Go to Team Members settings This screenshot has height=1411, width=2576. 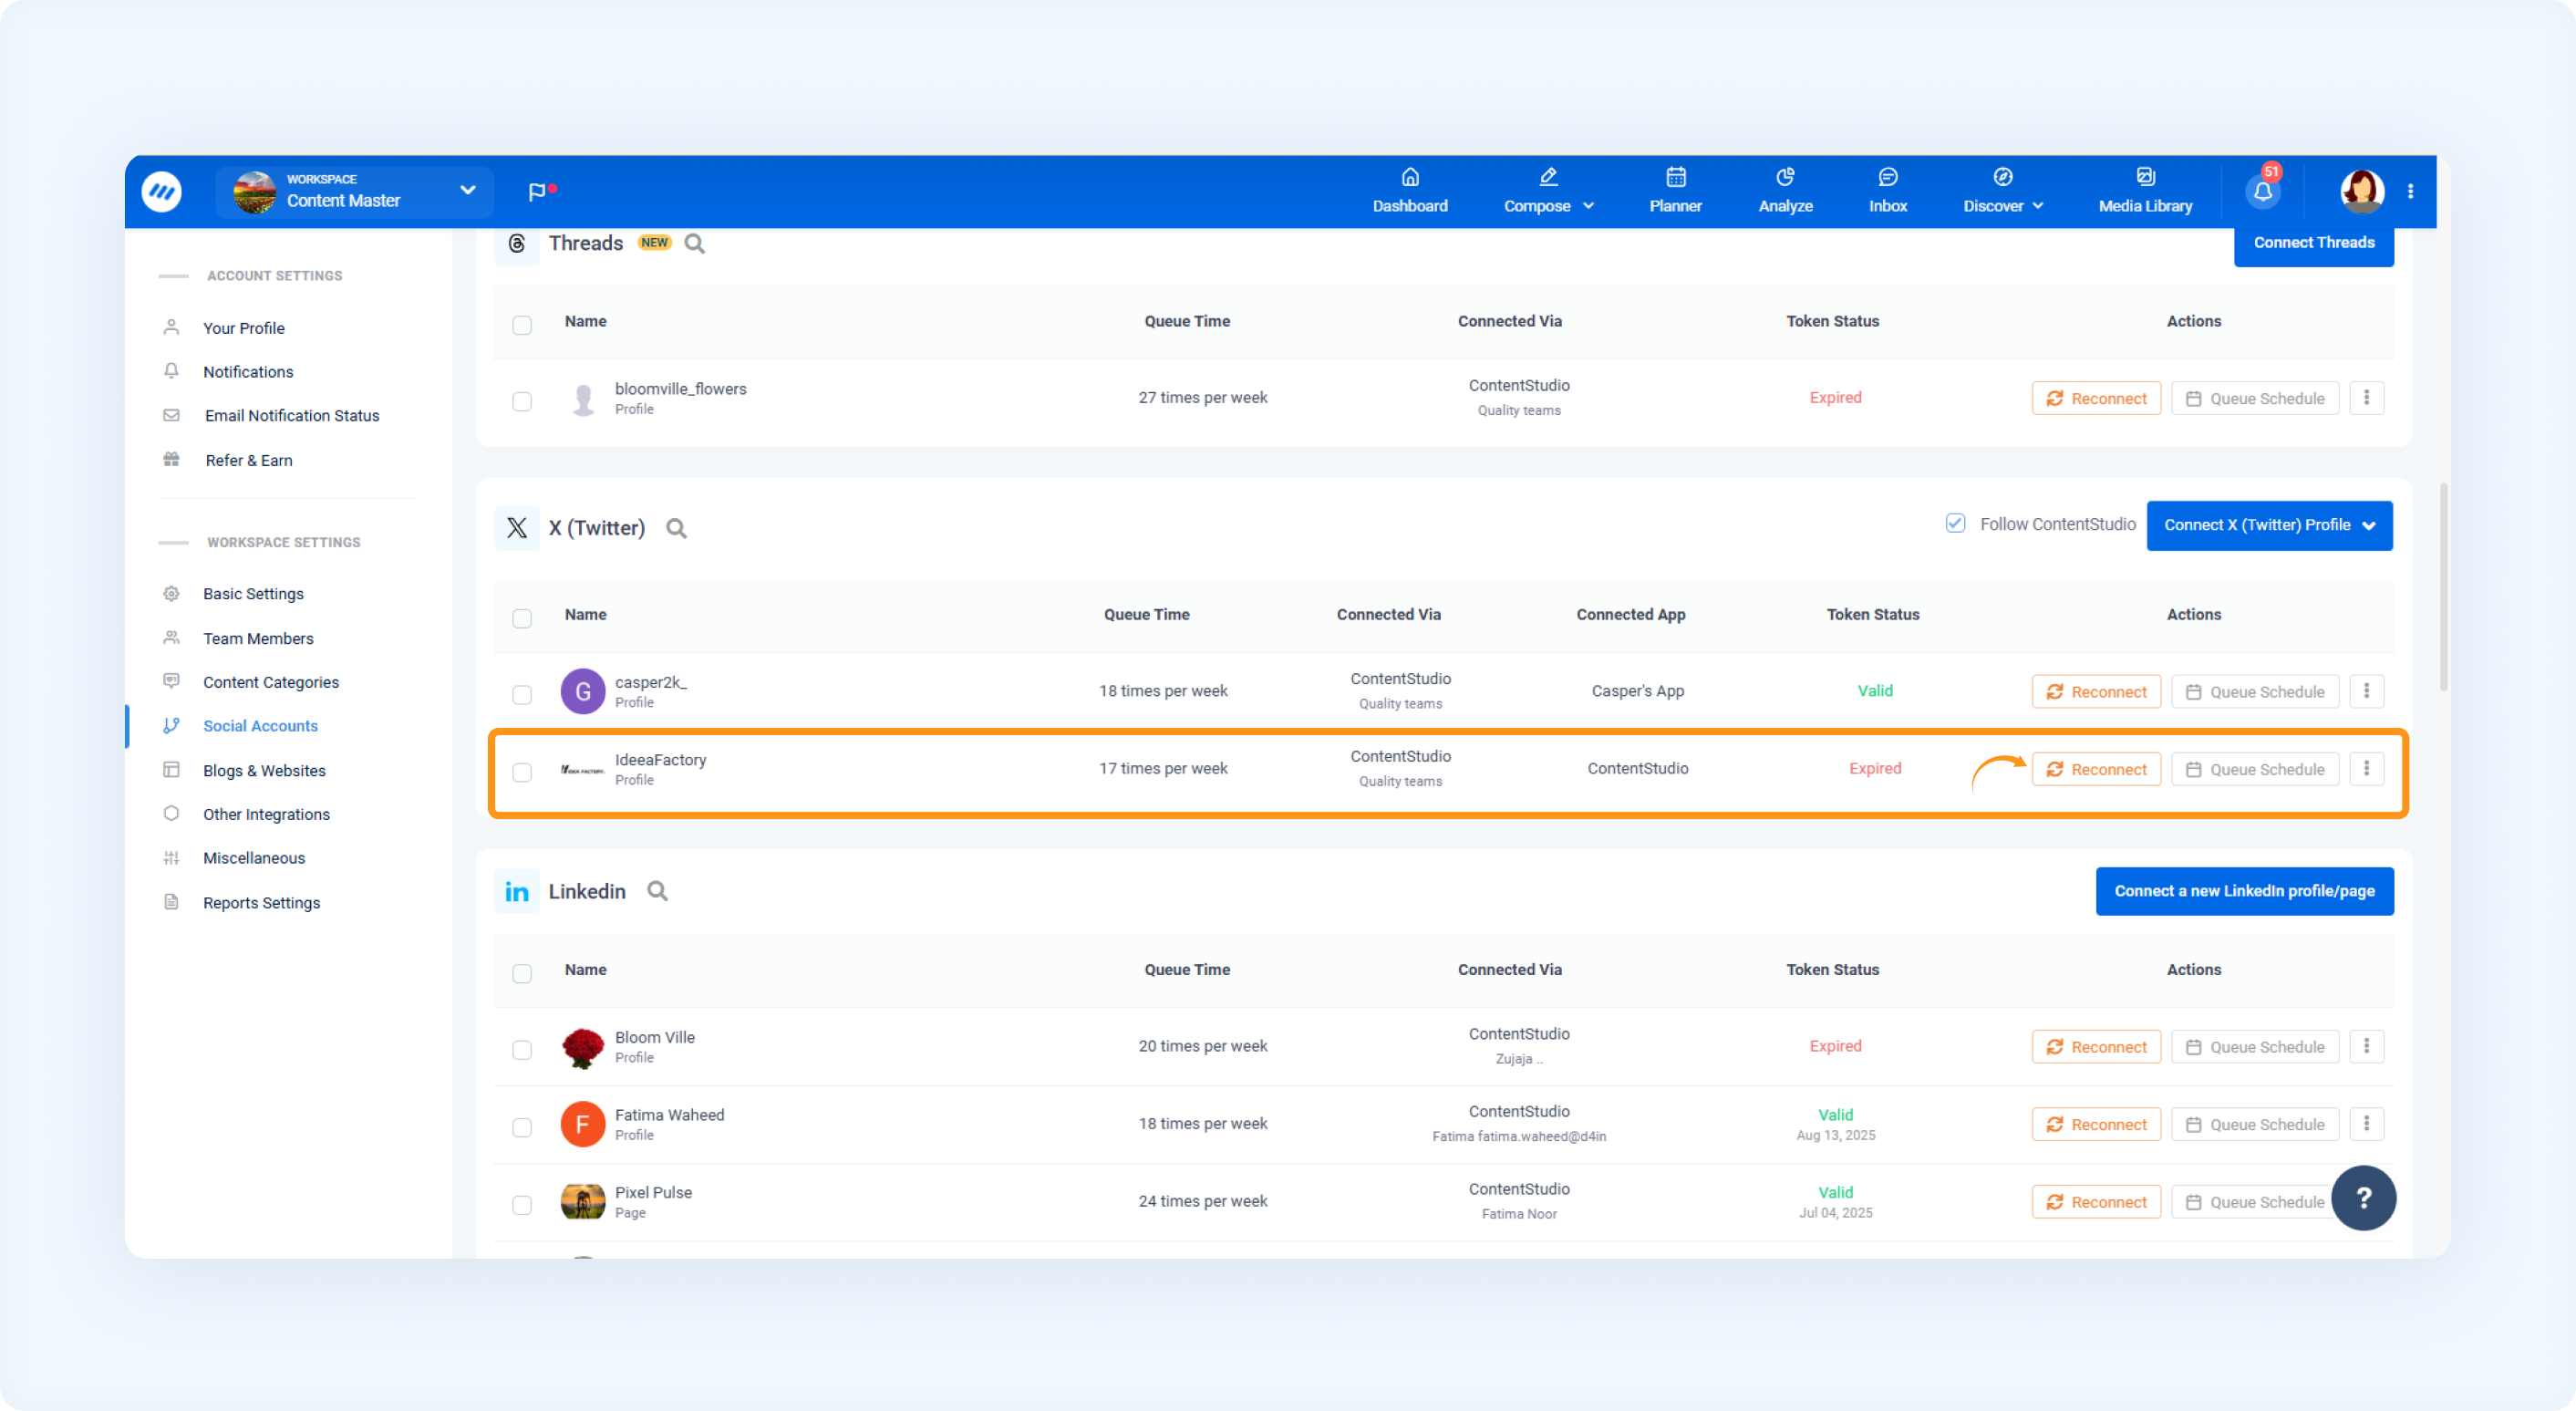258,638
